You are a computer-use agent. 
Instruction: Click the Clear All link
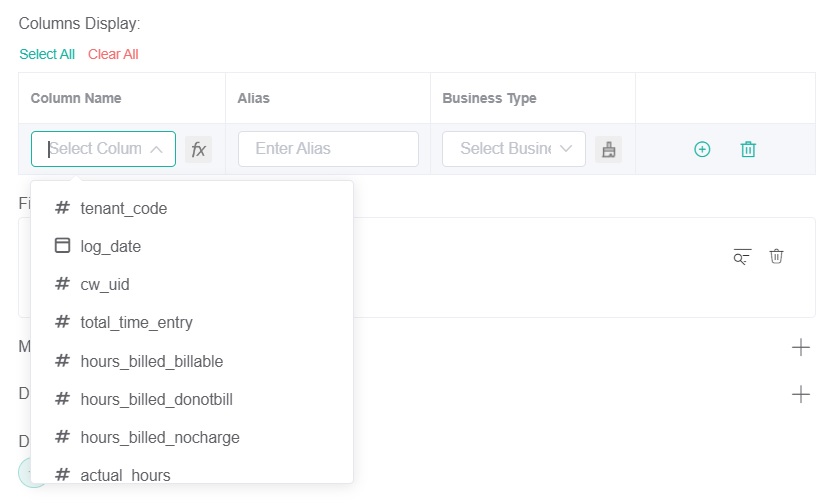tap(113, 54)
